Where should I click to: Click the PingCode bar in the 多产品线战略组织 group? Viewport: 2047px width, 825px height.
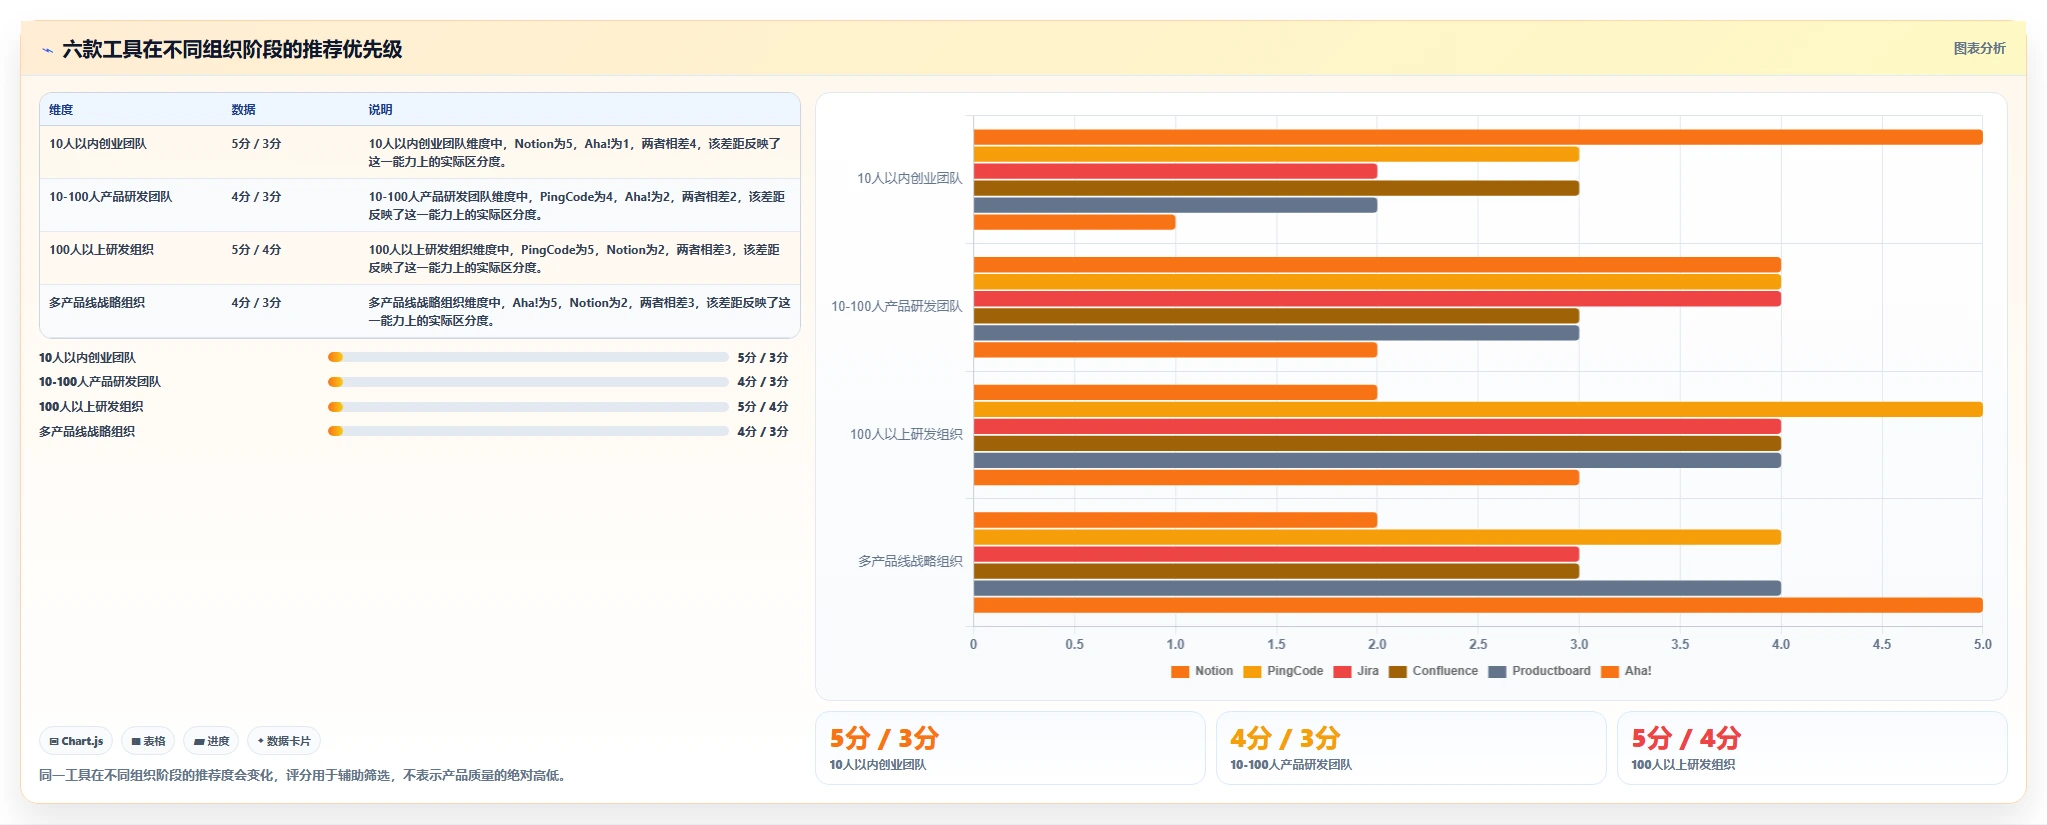[1377, 537]
